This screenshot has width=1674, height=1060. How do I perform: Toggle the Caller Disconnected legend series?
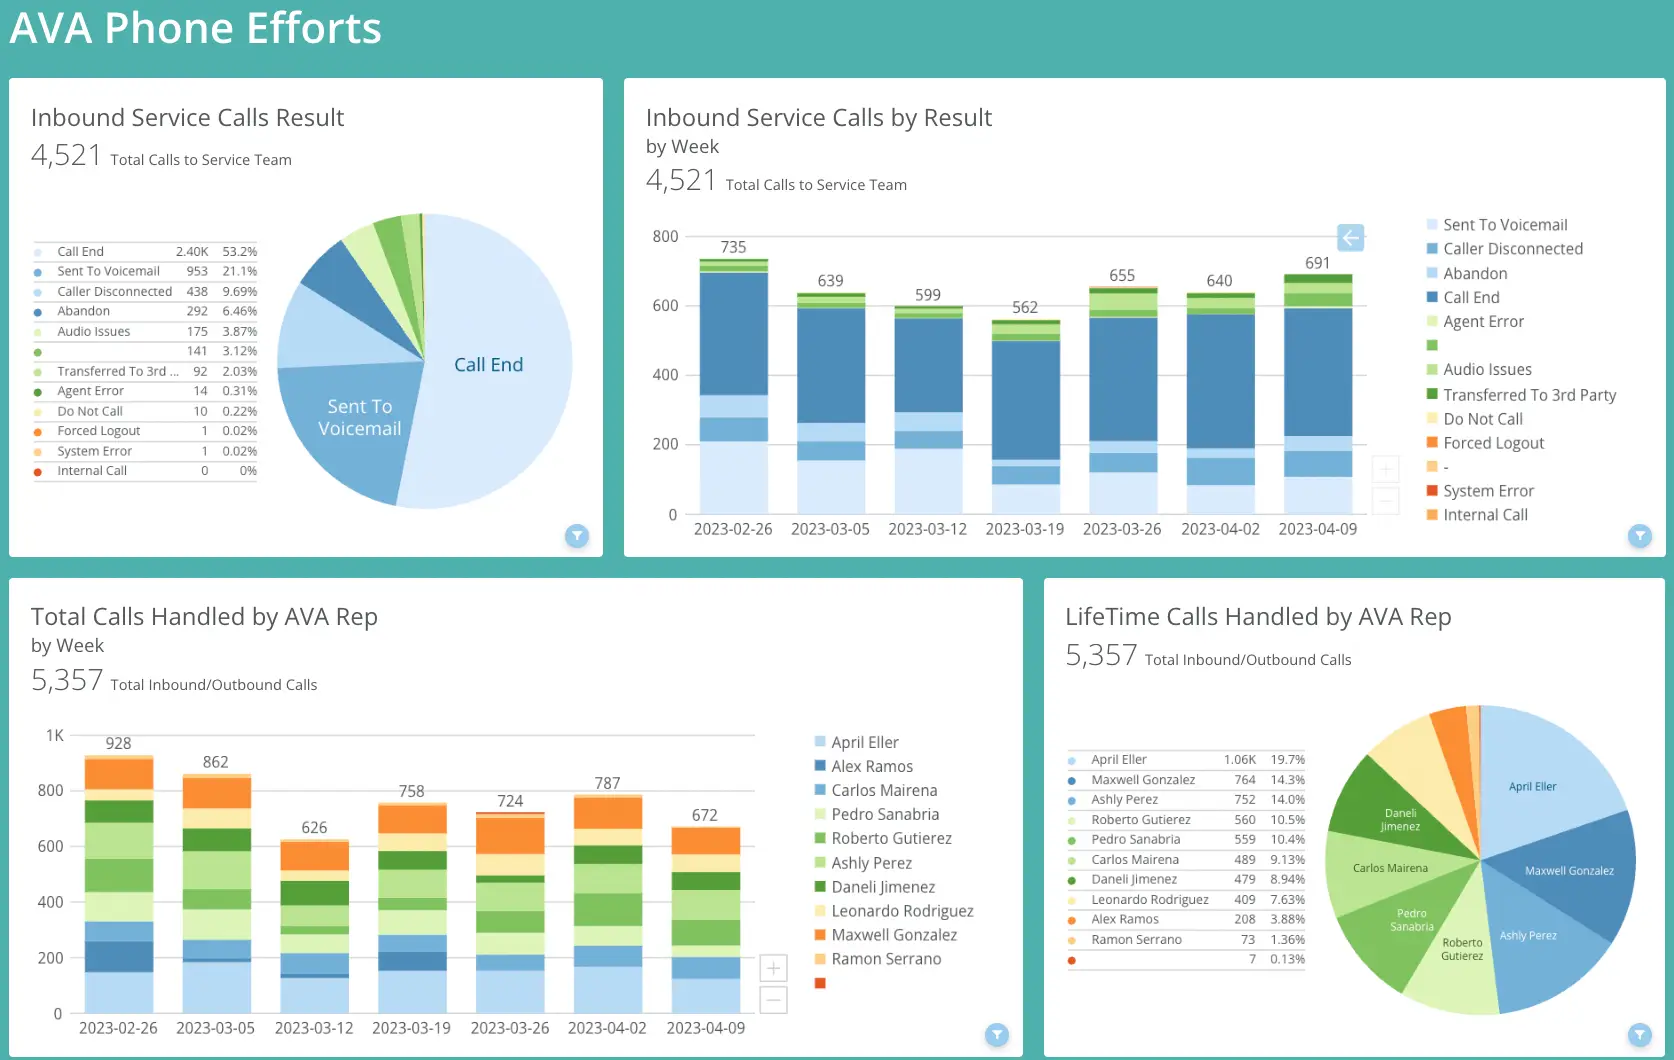[x=1505, y=249]
